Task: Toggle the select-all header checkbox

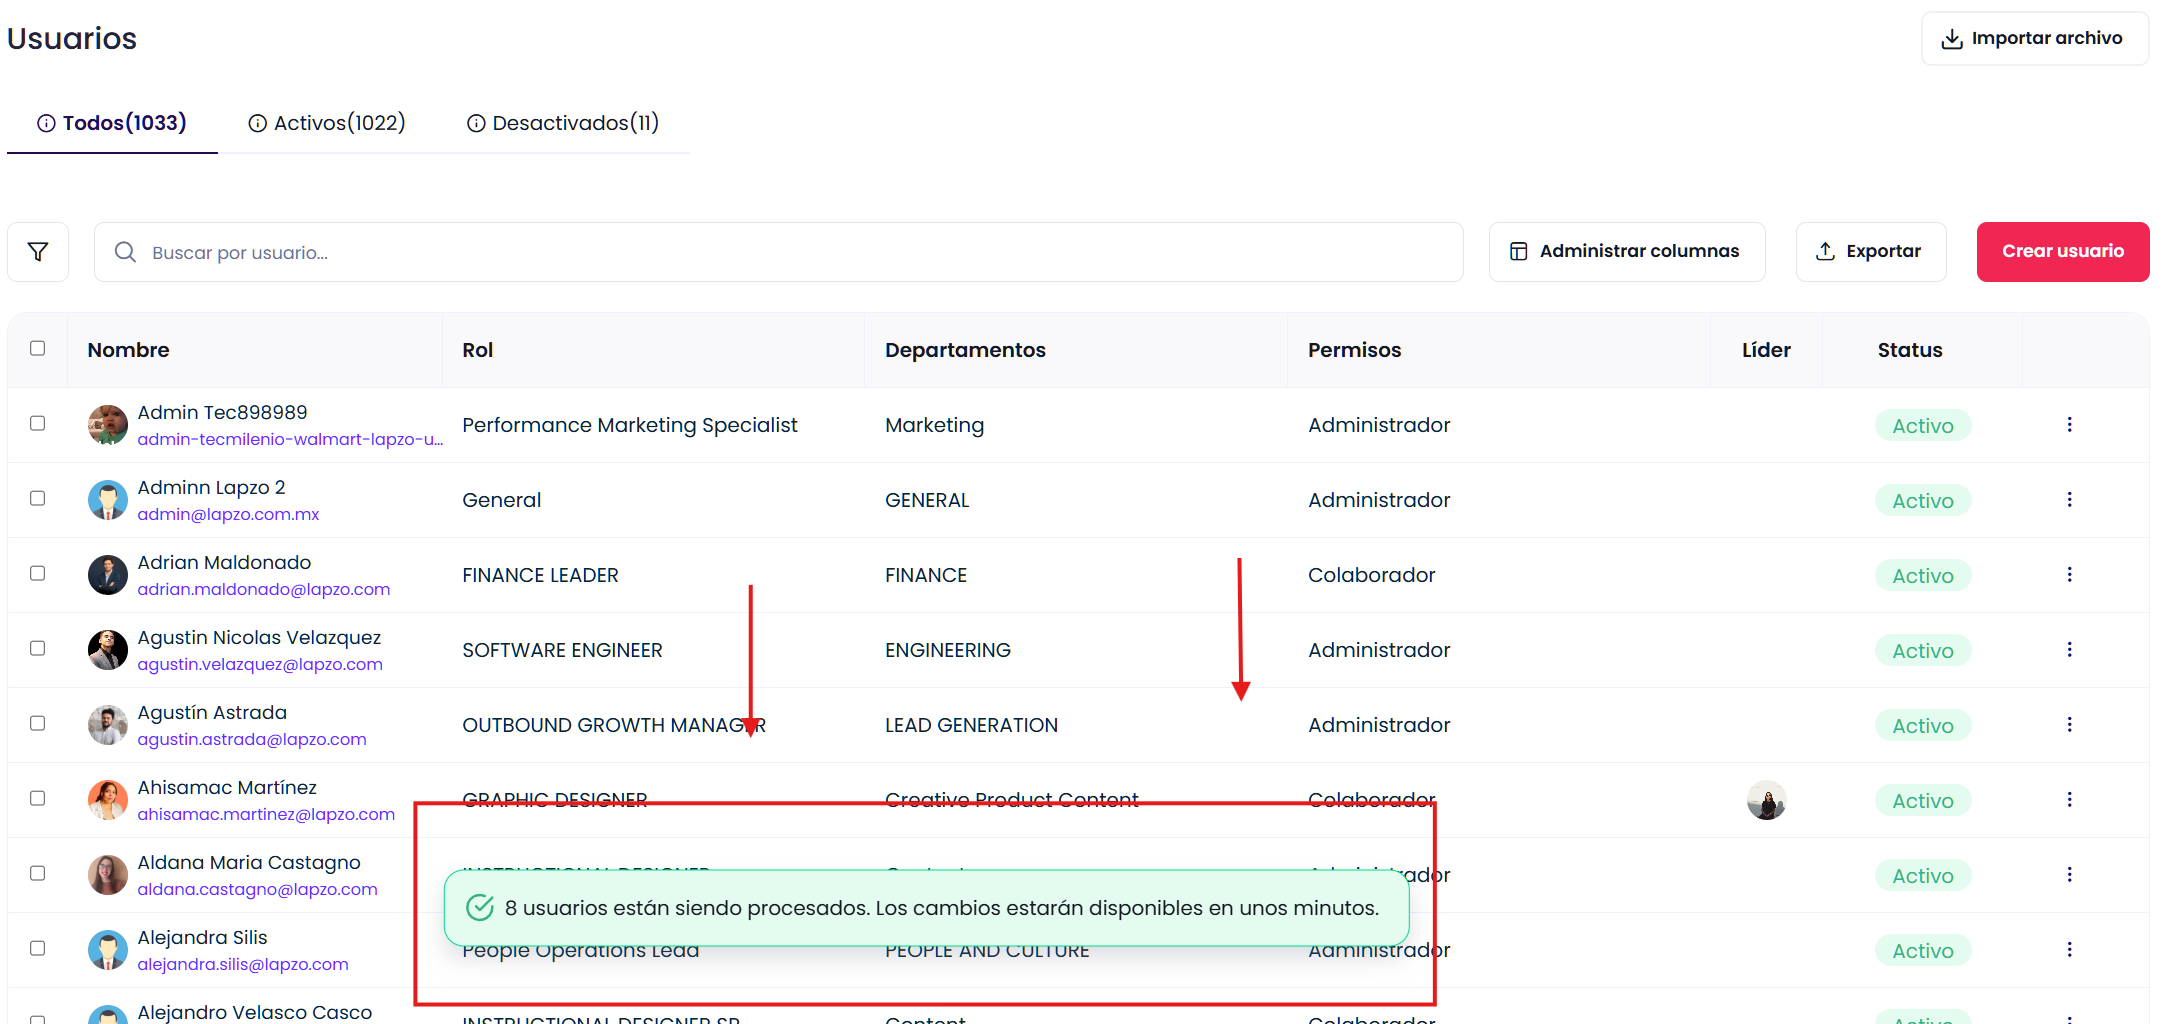Action: pyautogui.click(x=38, y=349)
